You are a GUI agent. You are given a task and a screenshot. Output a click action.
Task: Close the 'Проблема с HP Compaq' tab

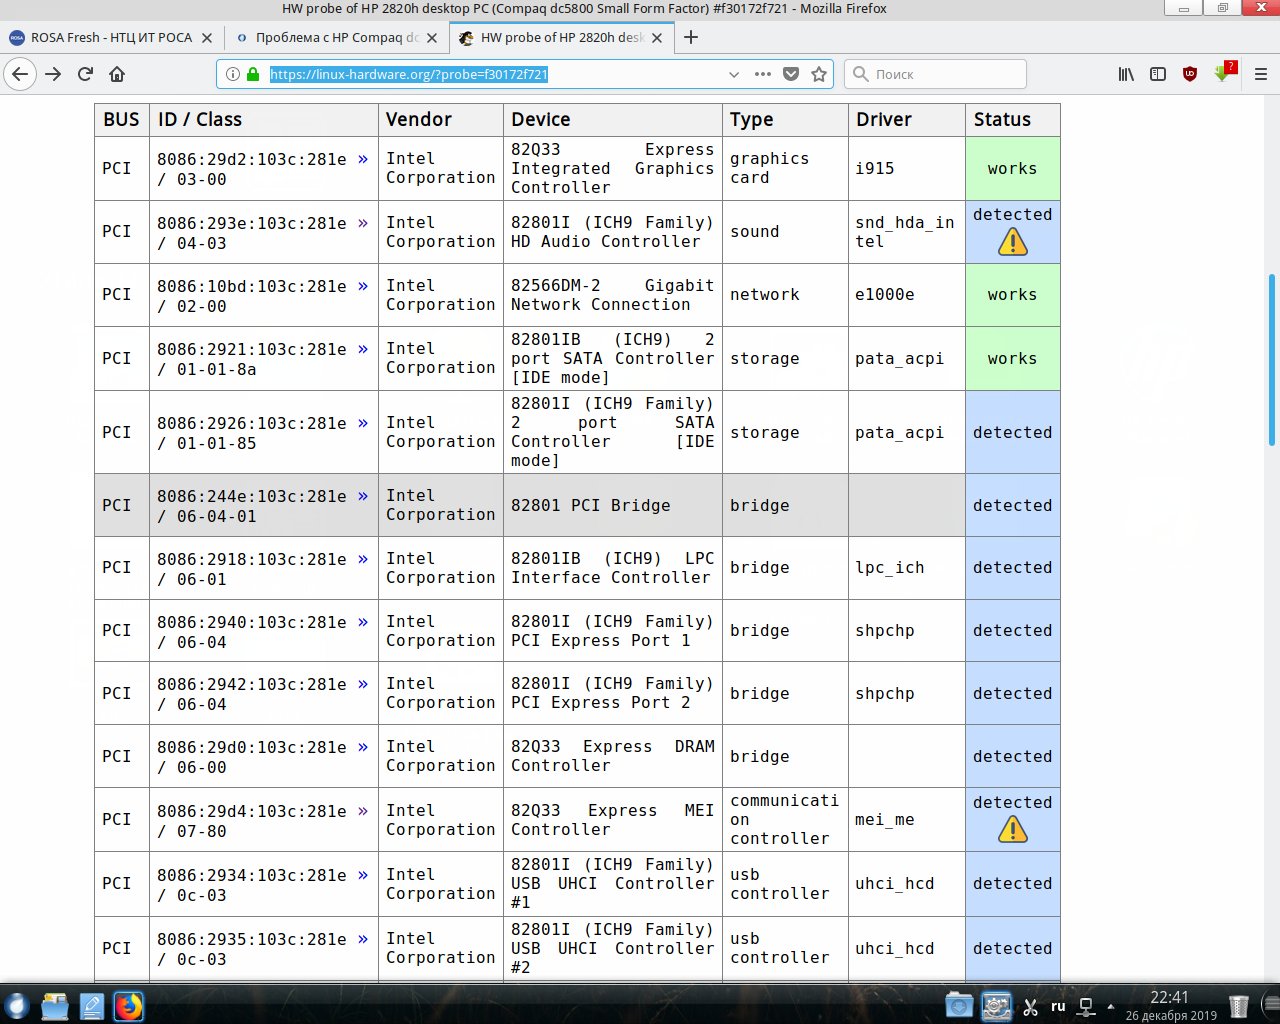click(432, 38)
